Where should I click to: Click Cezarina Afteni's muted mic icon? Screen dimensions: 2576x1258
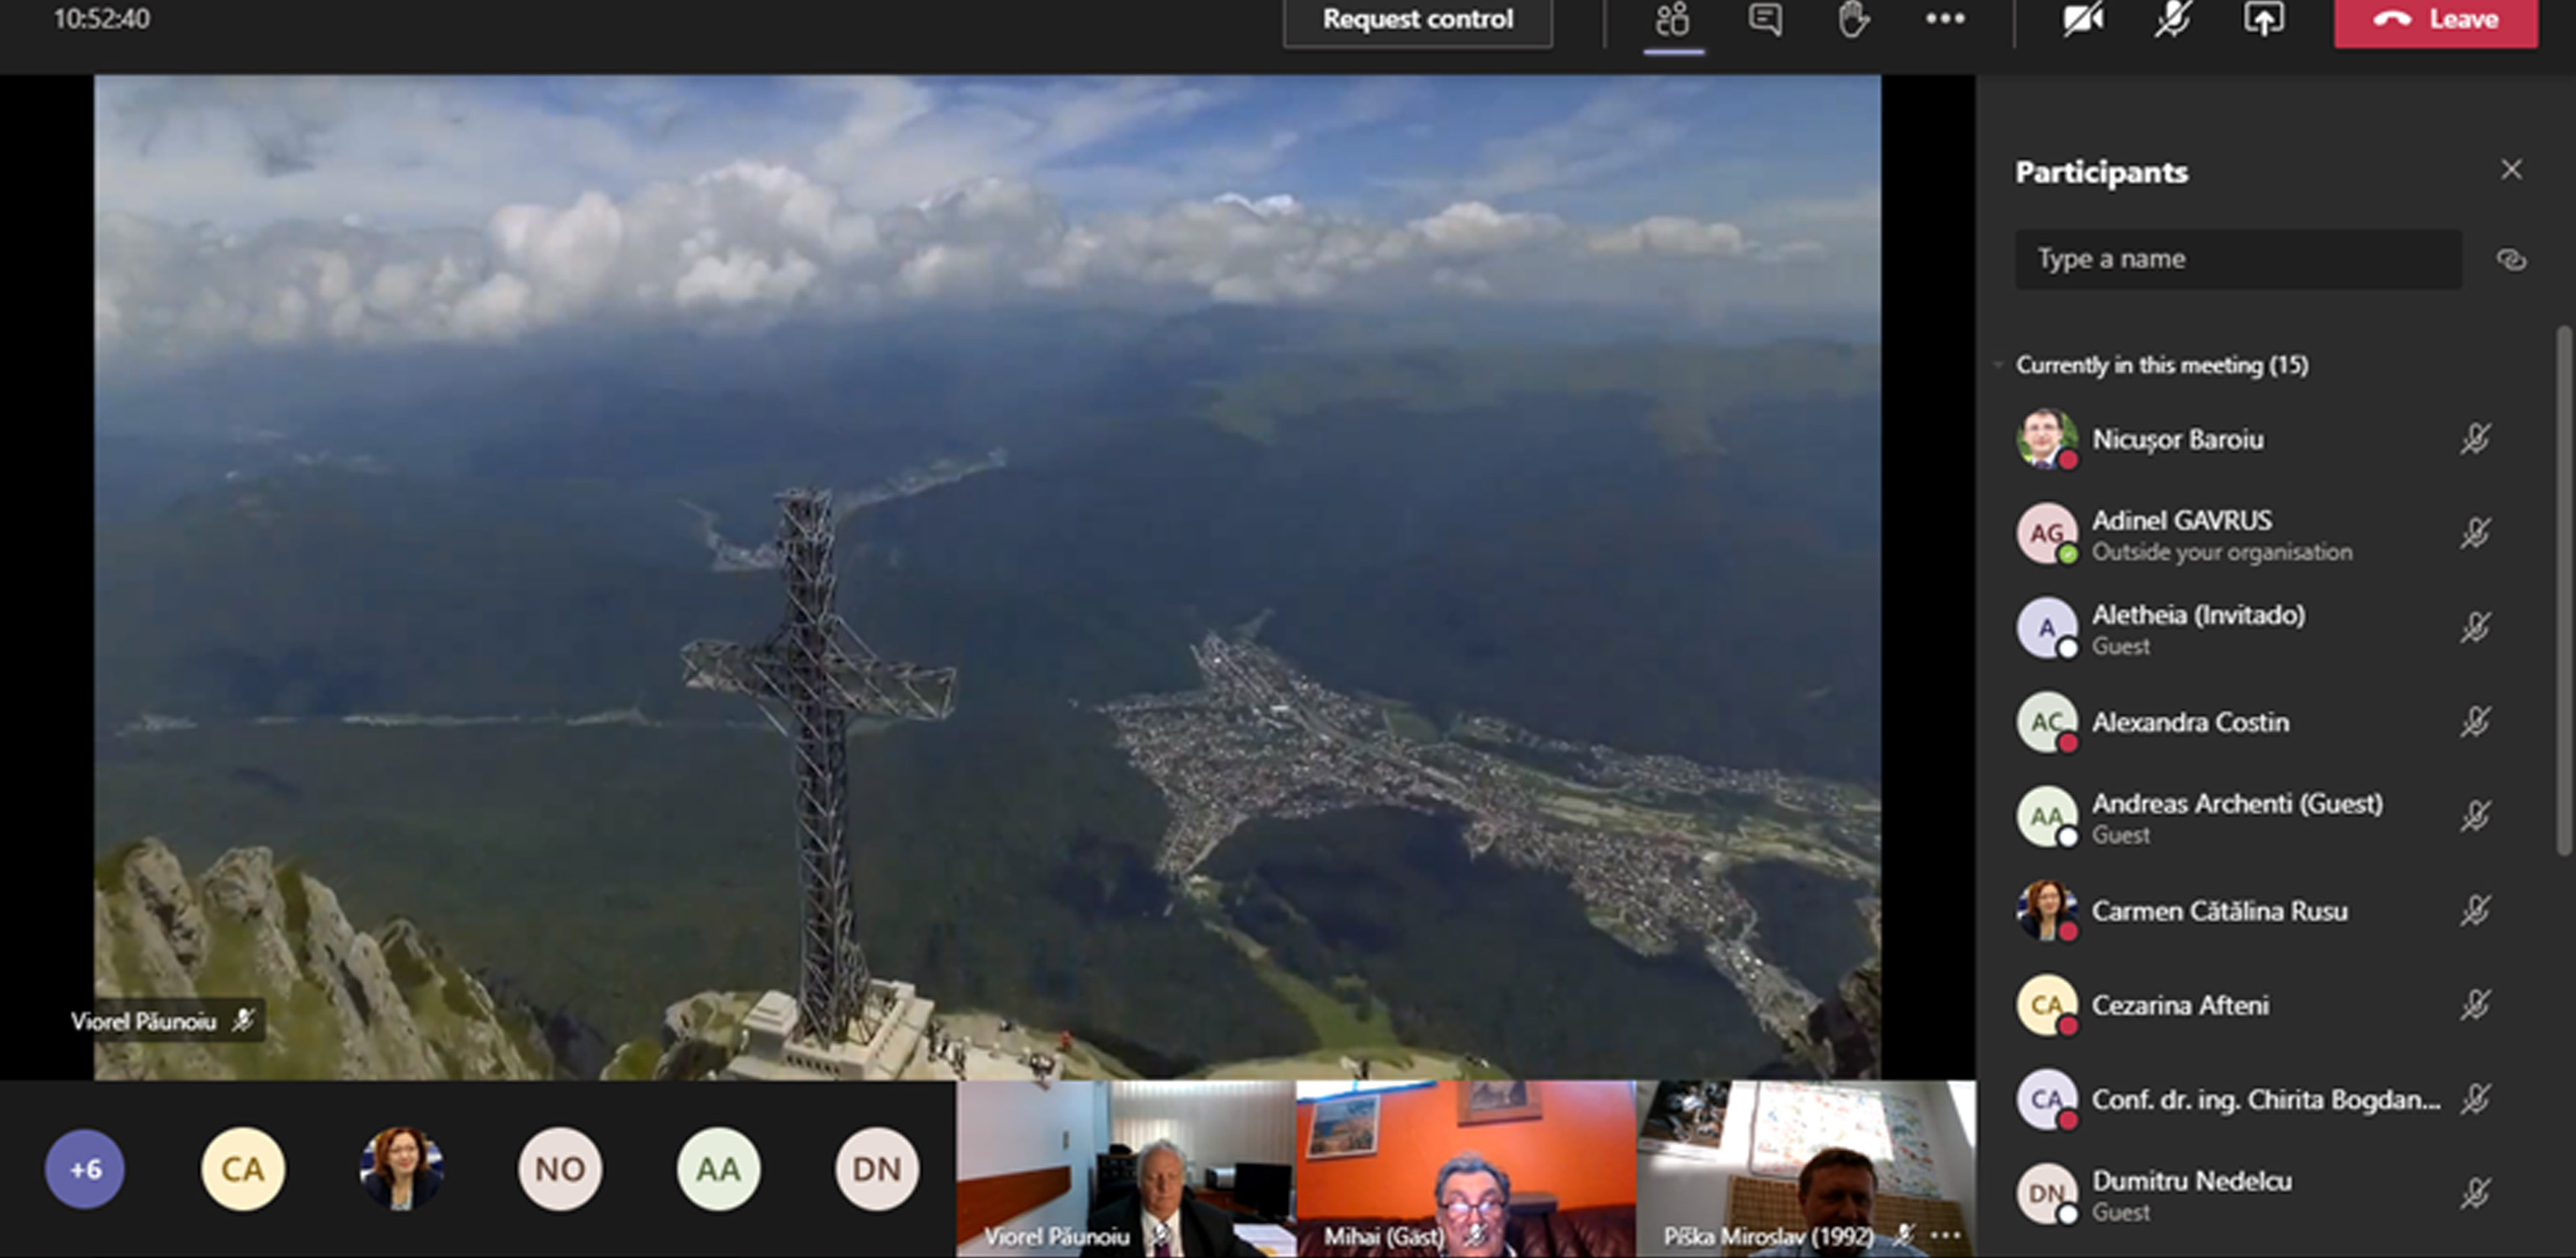click(2475, 1005)
